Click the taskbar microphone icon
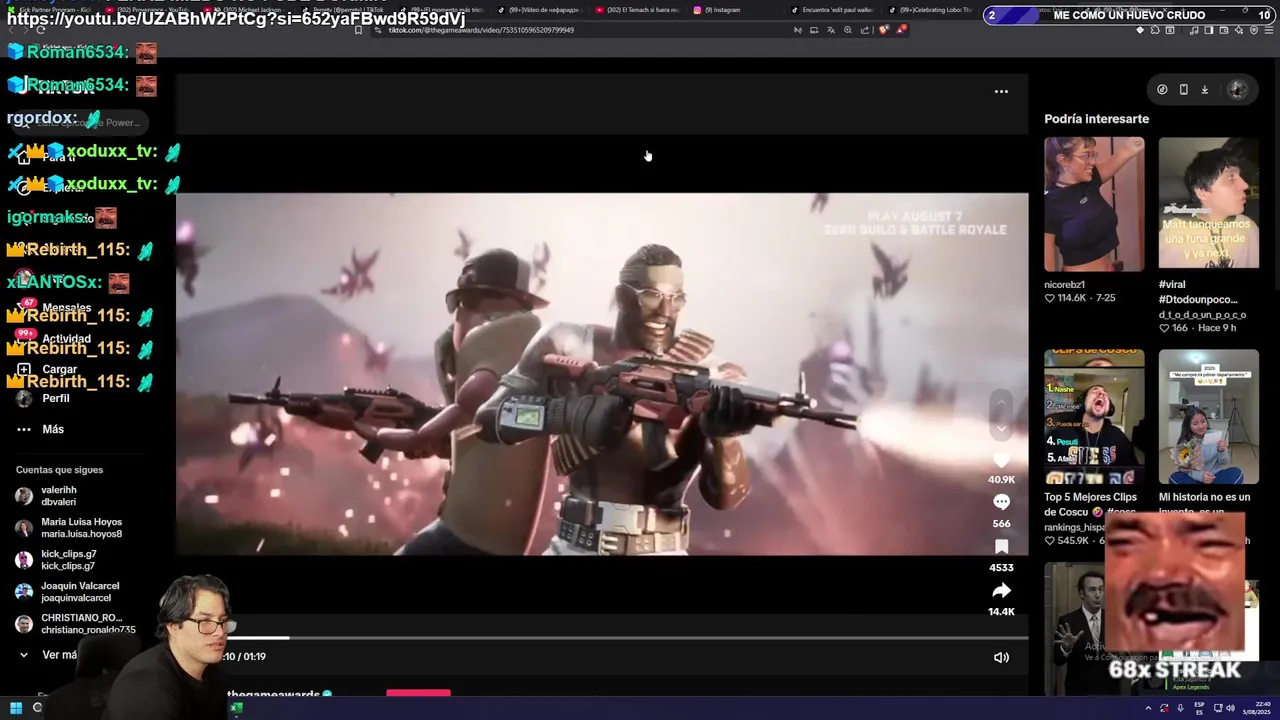This screenshot has width=1280, height=720. [x=1181, y=708]
